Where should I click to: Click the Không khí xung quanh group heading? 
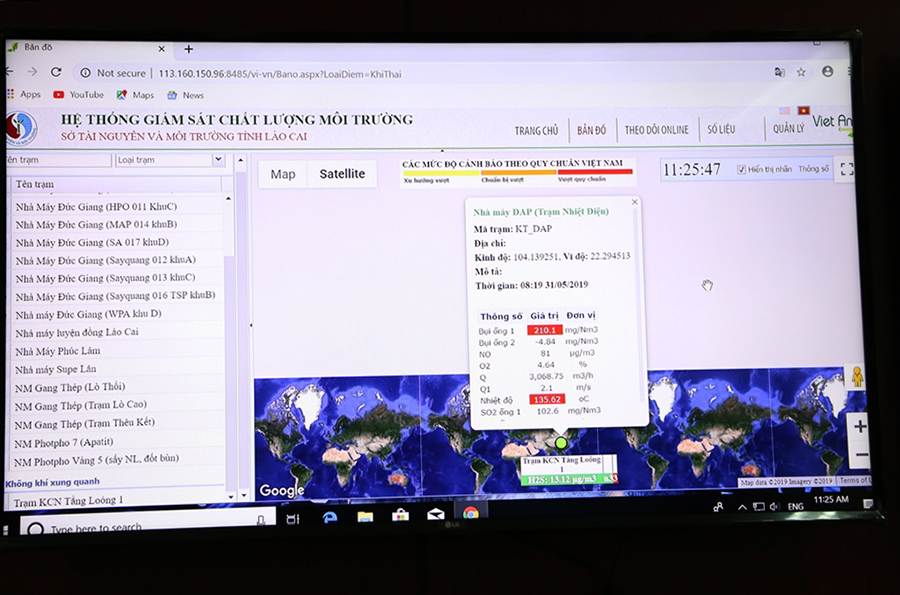tap(52, 483)
